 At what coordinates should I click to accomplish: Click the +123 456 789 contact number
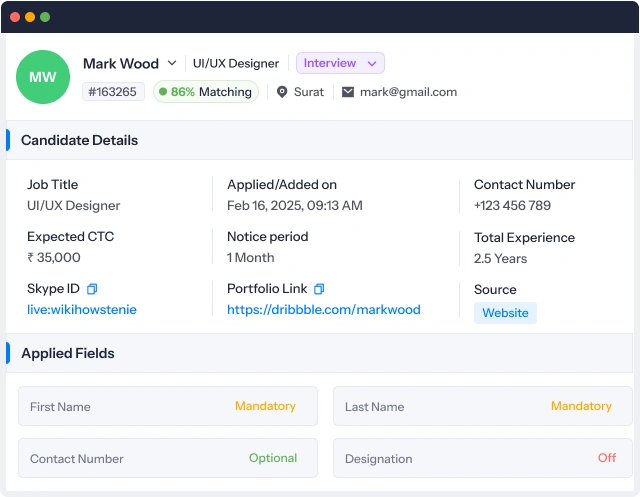[512, 205]
